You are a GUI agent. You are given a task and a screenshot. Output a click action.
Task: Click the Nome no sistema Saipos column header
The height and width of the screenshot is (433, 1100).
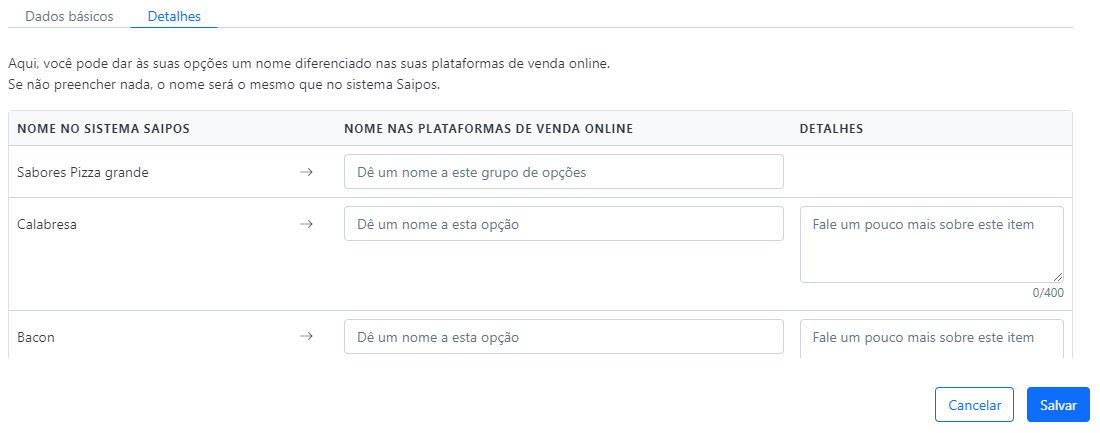click(104, 129)
